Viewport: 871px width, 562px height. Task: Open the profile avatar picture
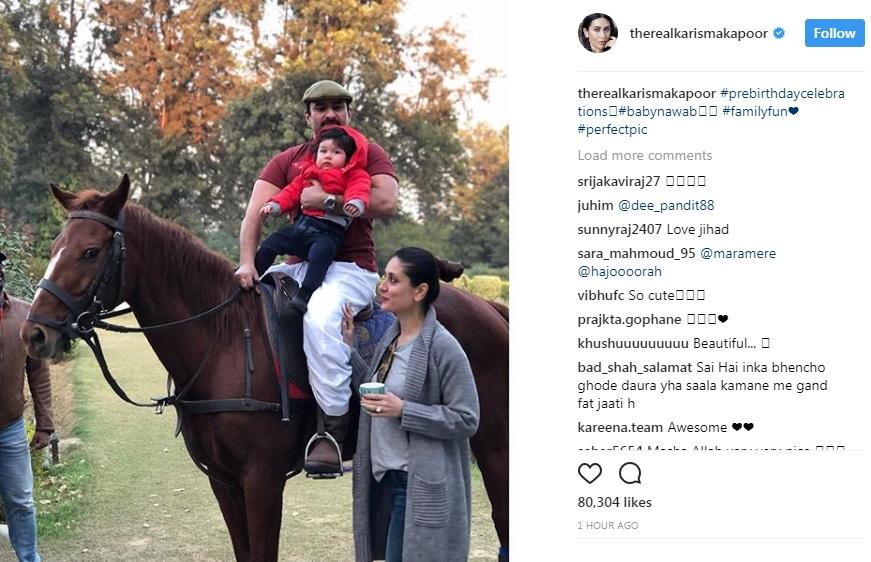coord(598,33)
